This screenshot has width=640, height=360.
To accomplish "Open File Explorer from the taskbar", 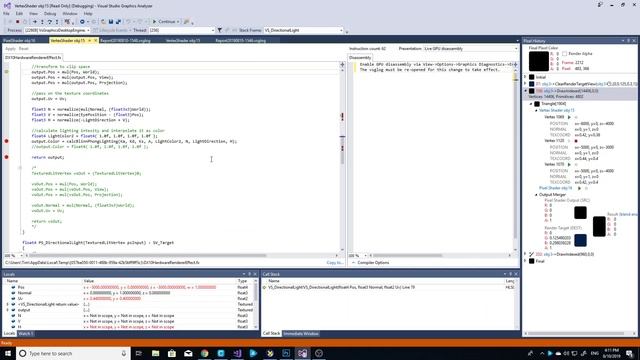I will tap(156, 353).
